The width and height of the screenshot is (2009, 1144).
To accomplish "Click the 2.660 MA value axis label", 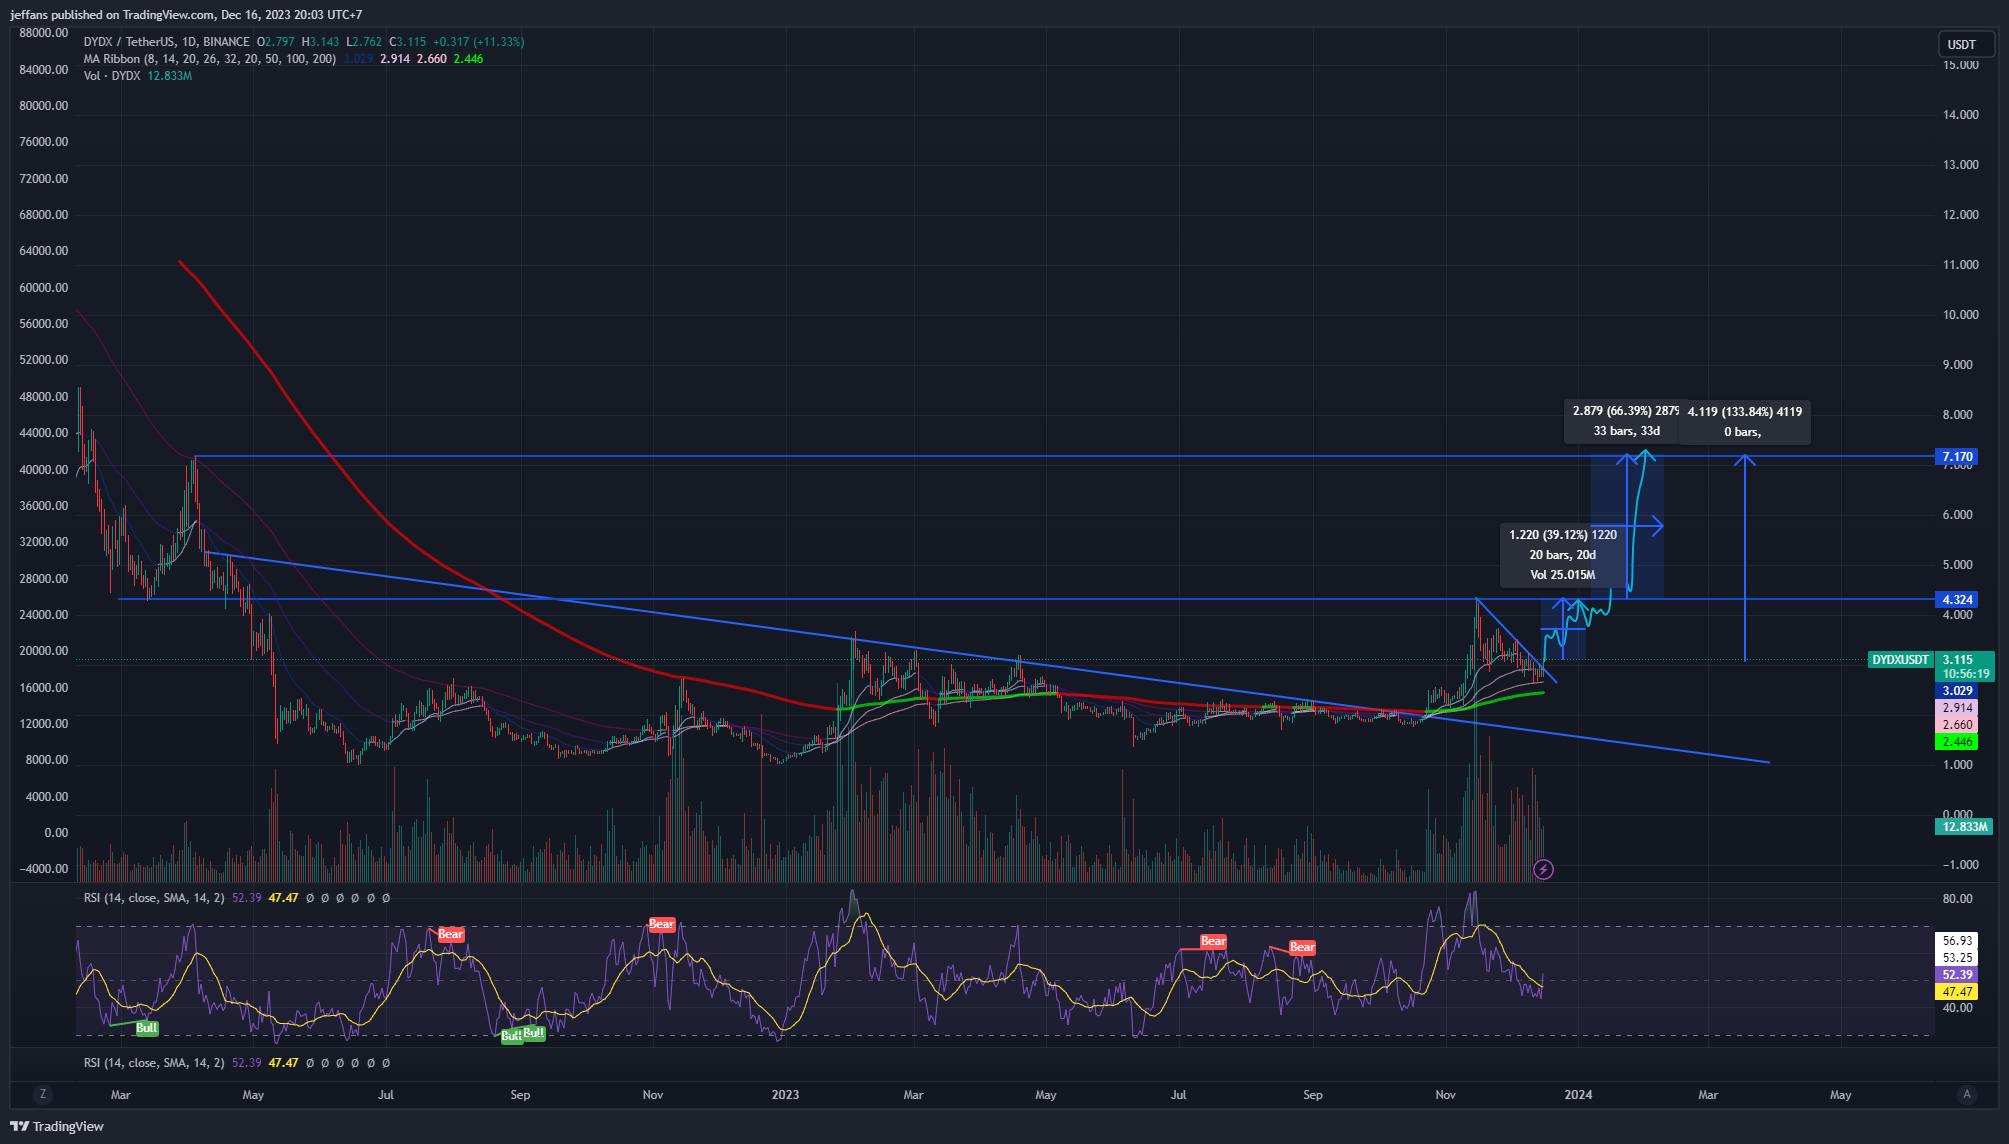I will pyautogui.click(x=1957, y=725).
